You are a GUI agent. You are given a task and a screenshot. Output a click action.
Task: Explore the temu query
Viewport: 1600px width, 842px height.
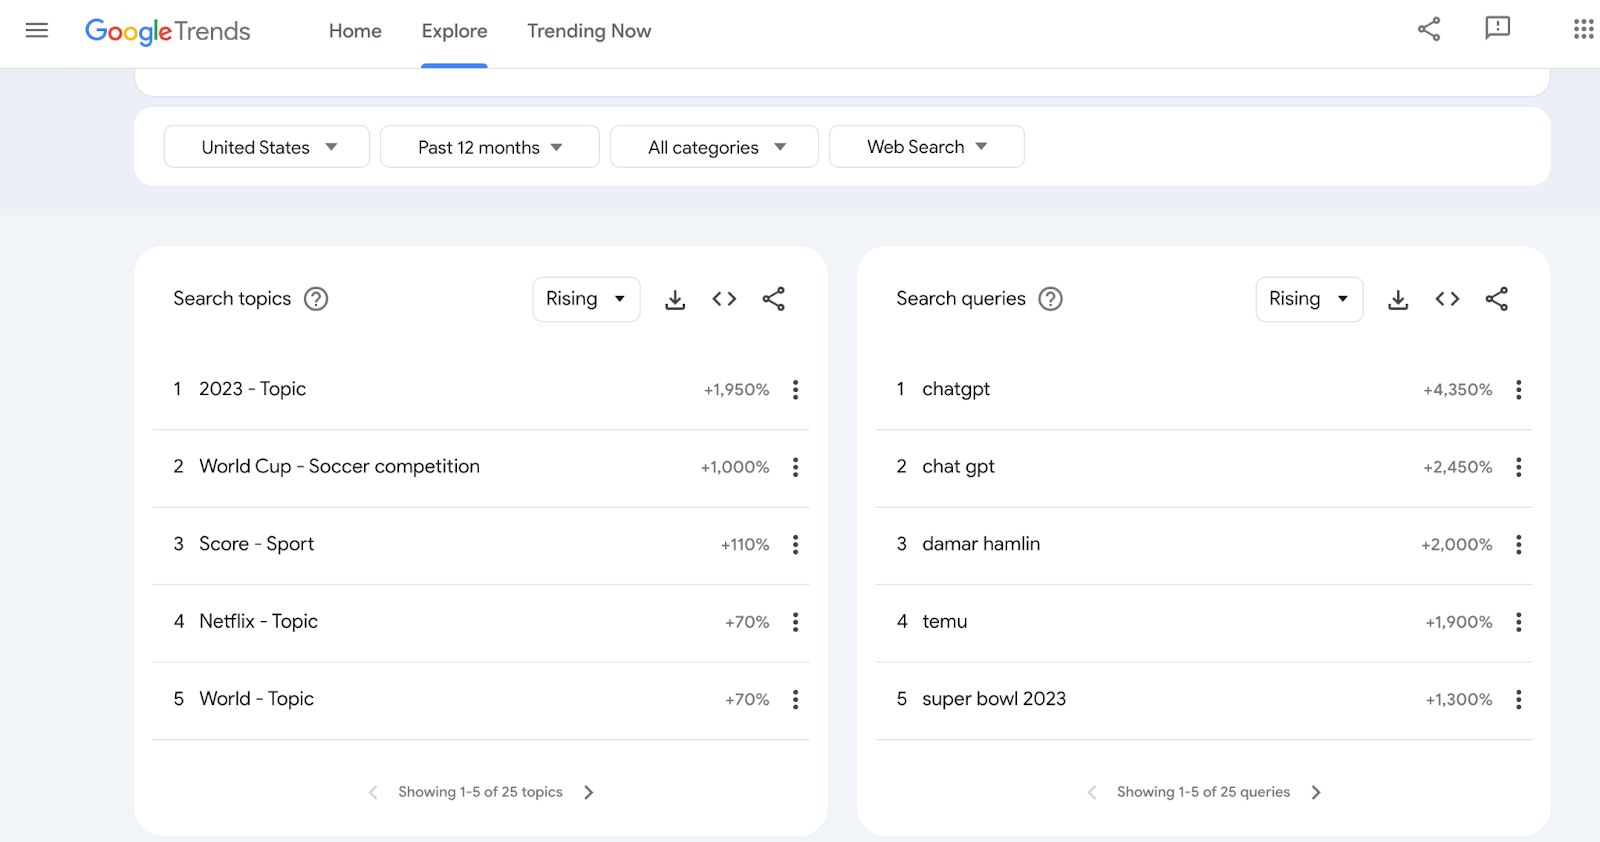(x=944, y=621)
